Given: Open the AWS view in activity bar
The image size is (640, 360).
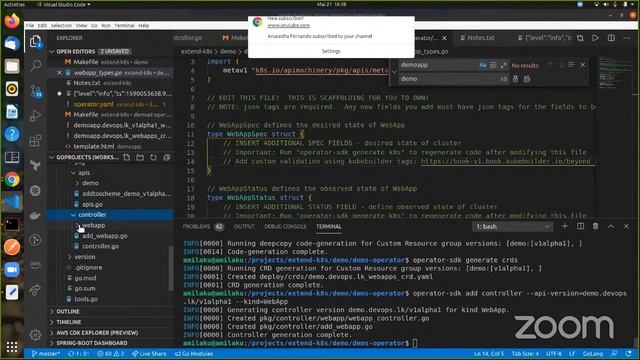Looking at the screenshot, I should pos(36,265).
